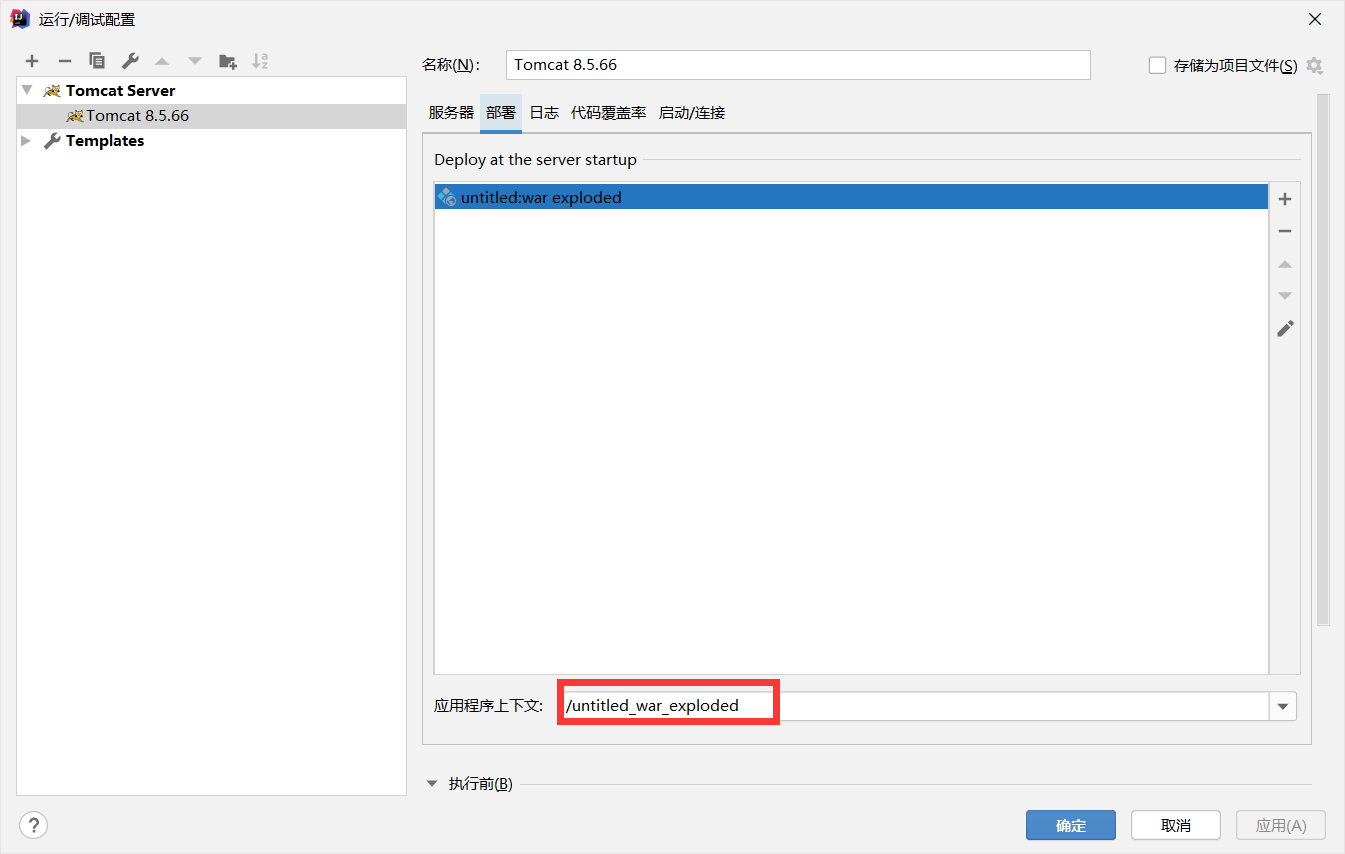The width and height of the screenshot is (1345, 854).
Task: Select the 部署 tab
Action: (x=501, y=113)
